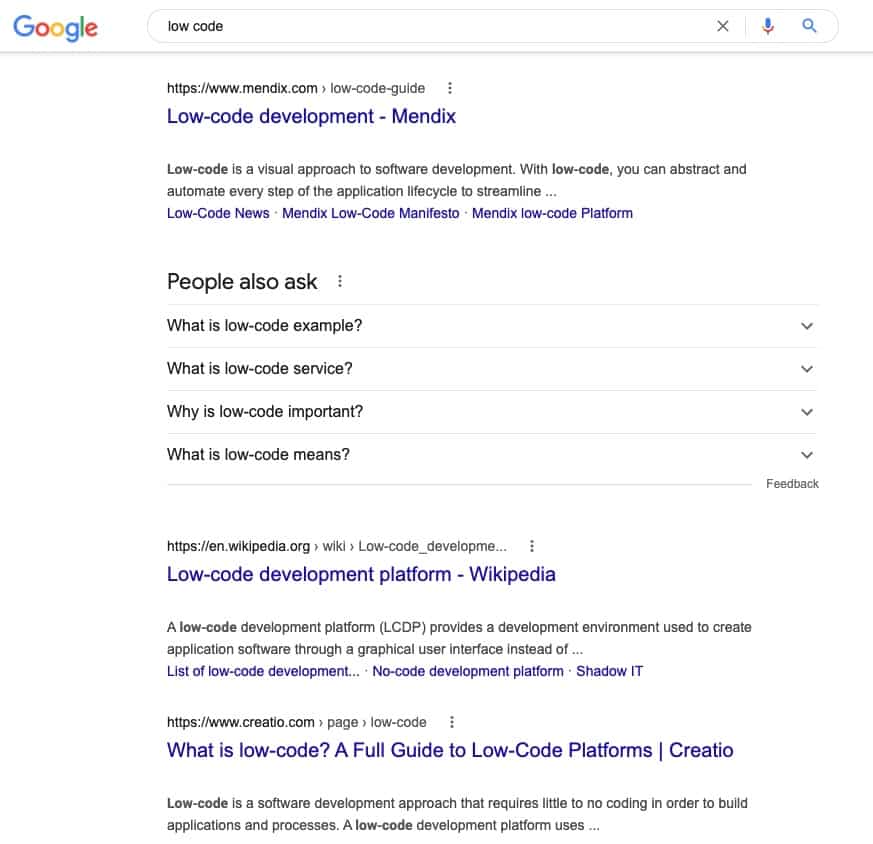Screen dimensions: 873x844
Task: Expand "What is low-code means?" question
Action: 492,455
